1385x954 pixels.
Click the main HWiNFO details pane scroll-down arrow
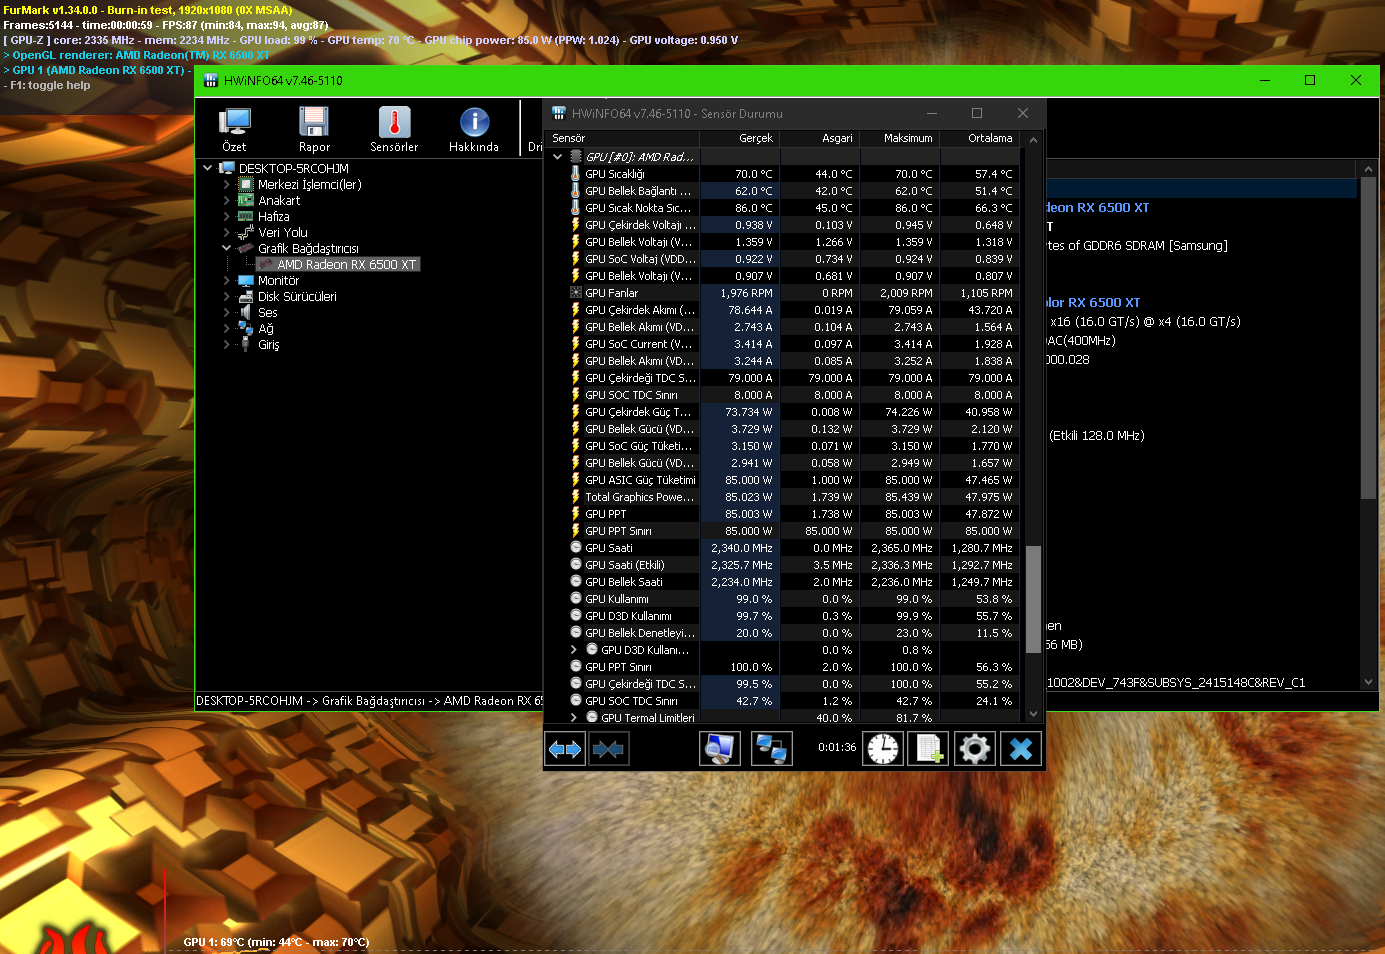[1369, 682]
